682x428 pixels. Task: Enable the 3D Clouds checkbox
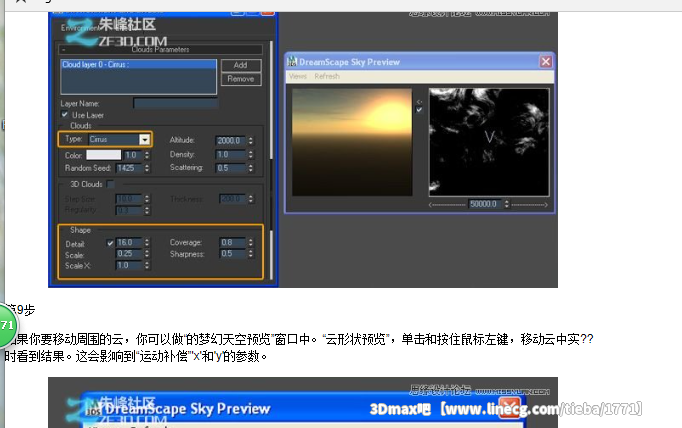tap(110, 184)
